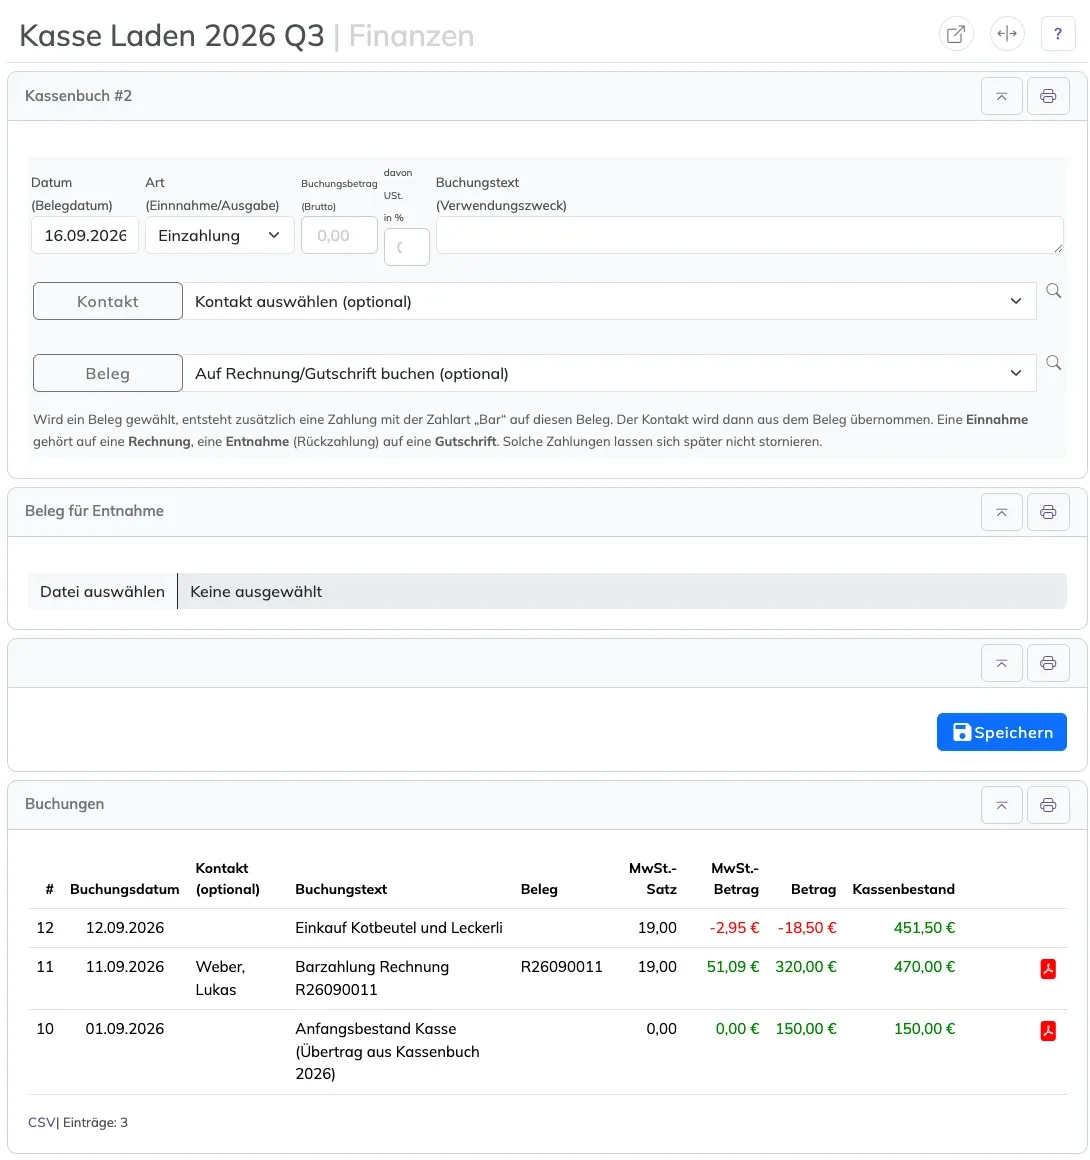Open the Kontakt auswählen dropdown
Image resolution: width=1090 pixels, height=1160 pixels.
(608, 301)
